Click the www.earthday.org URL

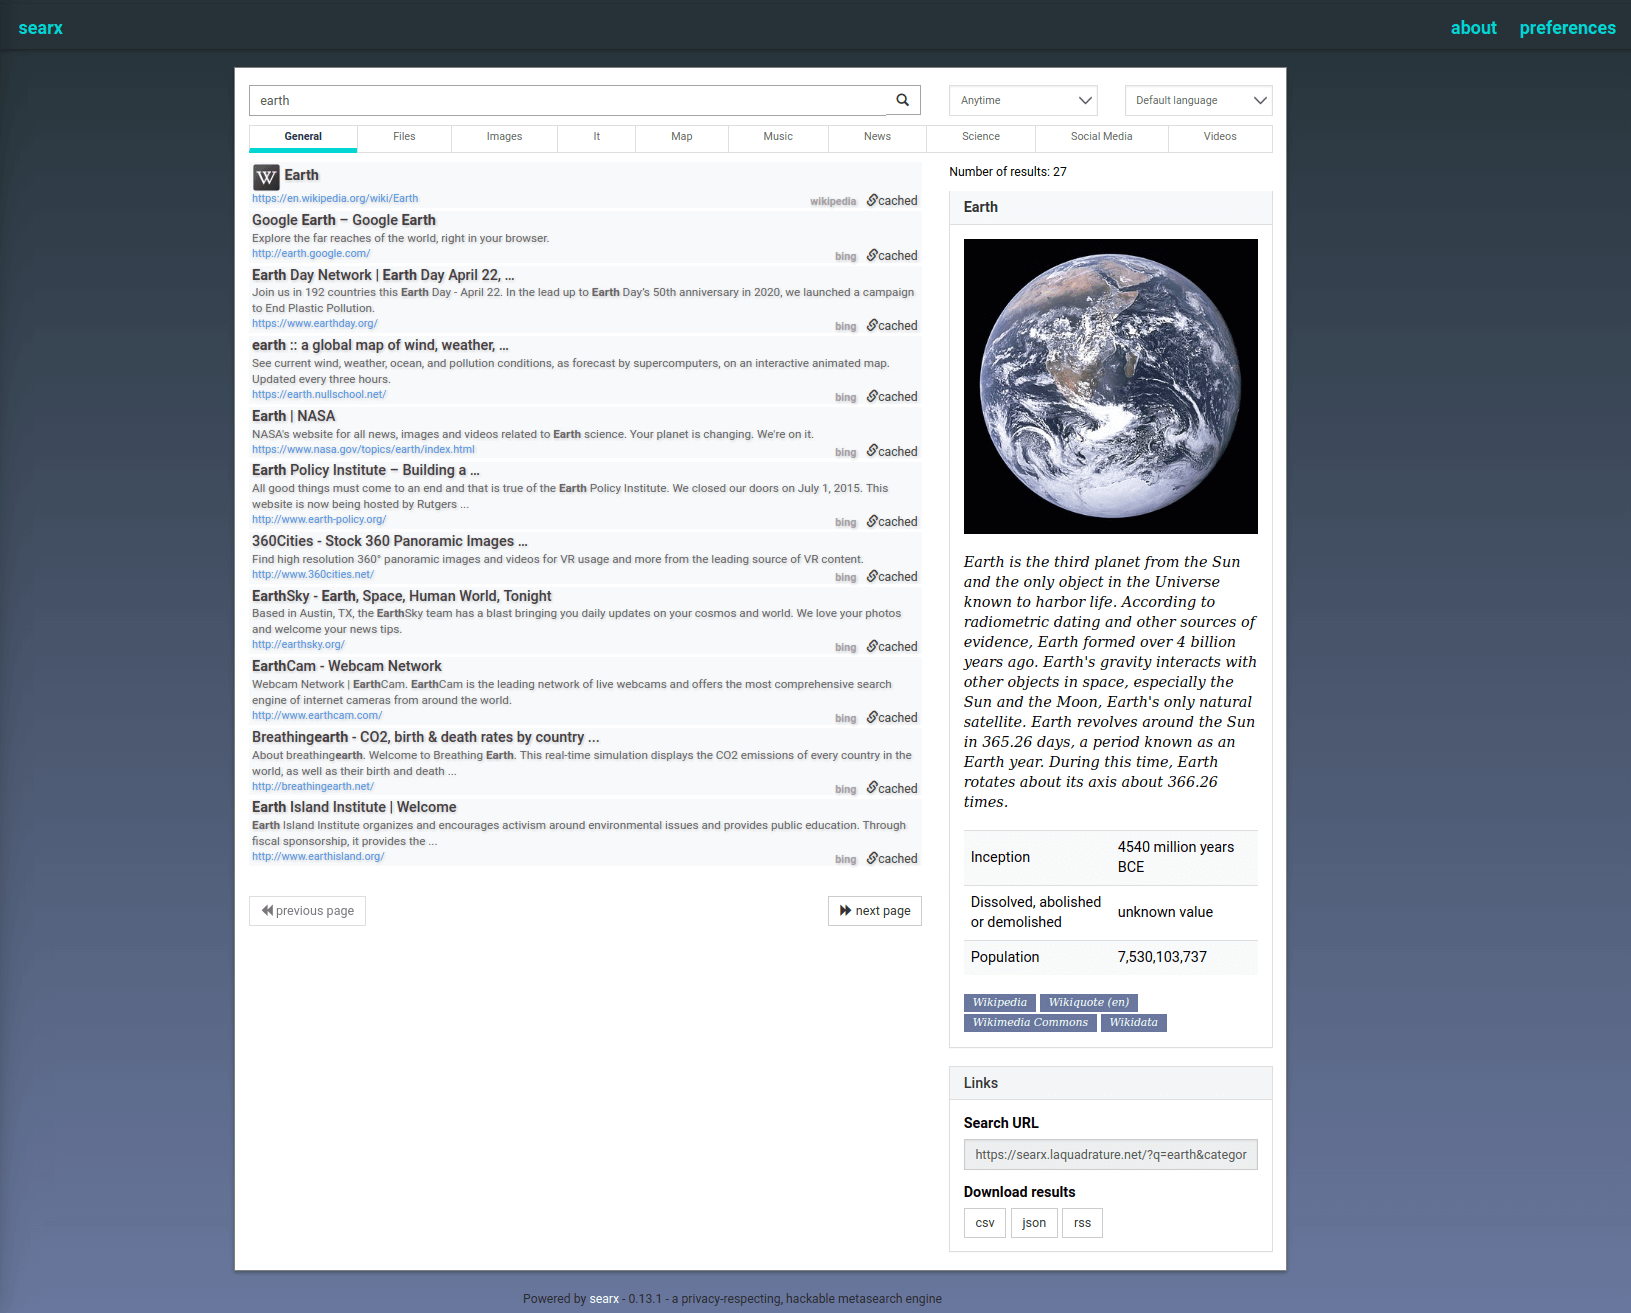(x=315, y=323)
